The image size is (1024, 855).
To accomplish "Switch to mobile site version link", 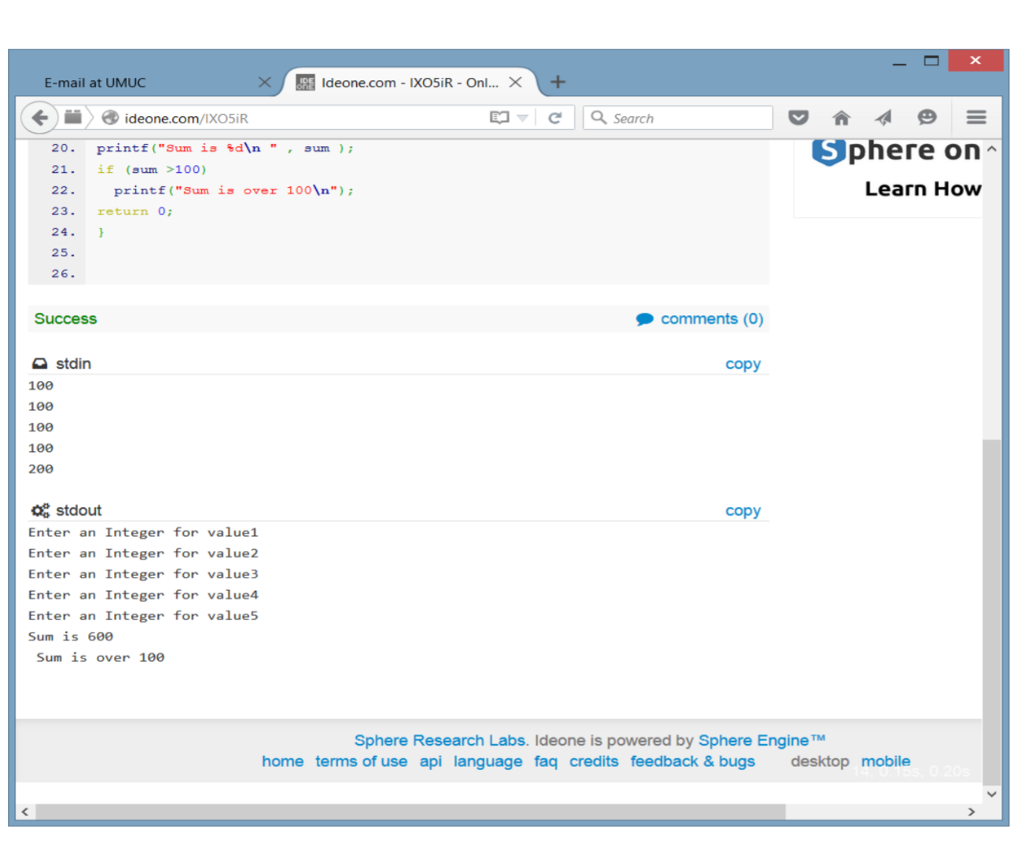I will coord(885,762).
